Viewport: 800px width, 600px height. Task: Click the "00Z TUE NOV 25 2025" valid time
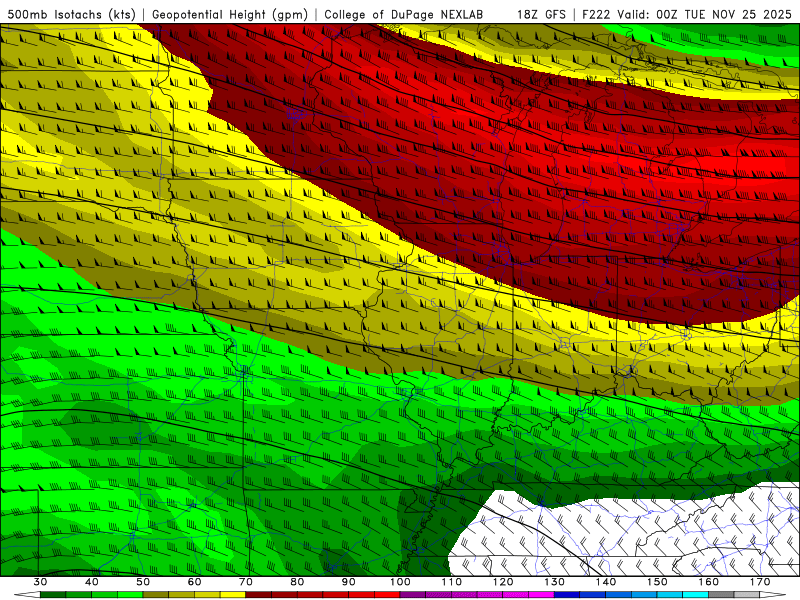click(724, 14)
